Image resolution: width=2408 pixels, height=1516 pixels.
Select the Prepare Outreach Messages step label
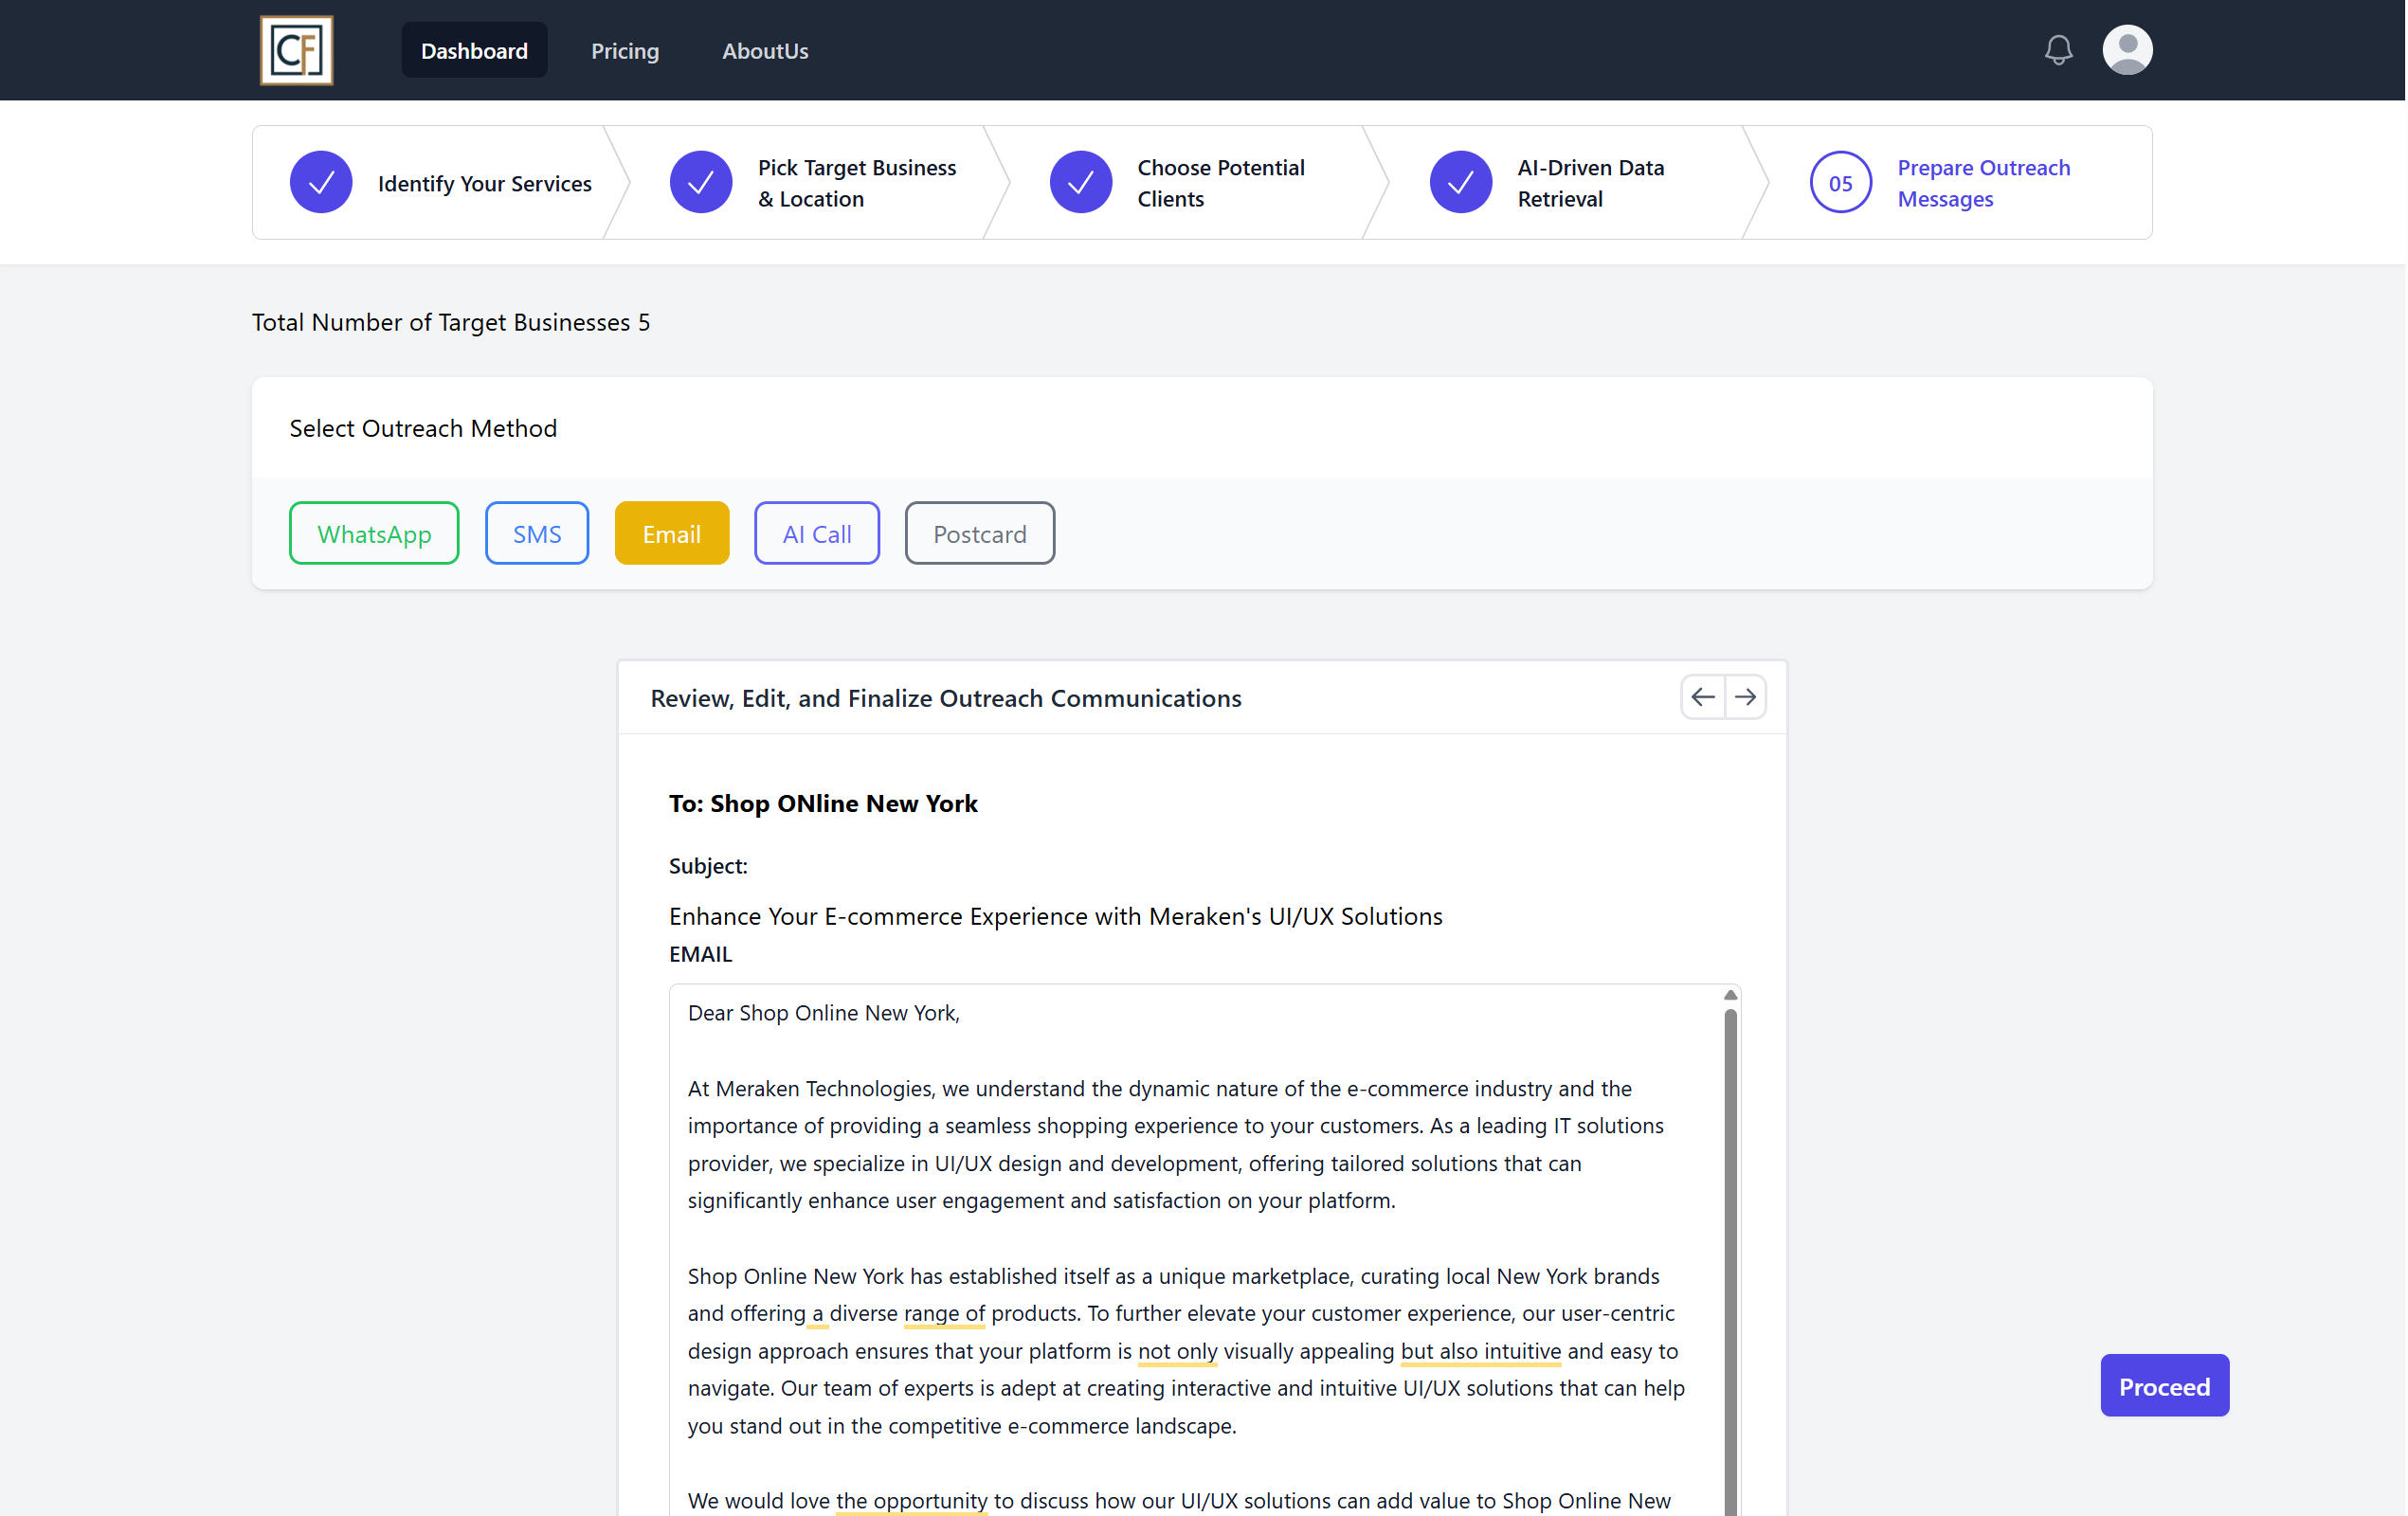[1984, 183]
